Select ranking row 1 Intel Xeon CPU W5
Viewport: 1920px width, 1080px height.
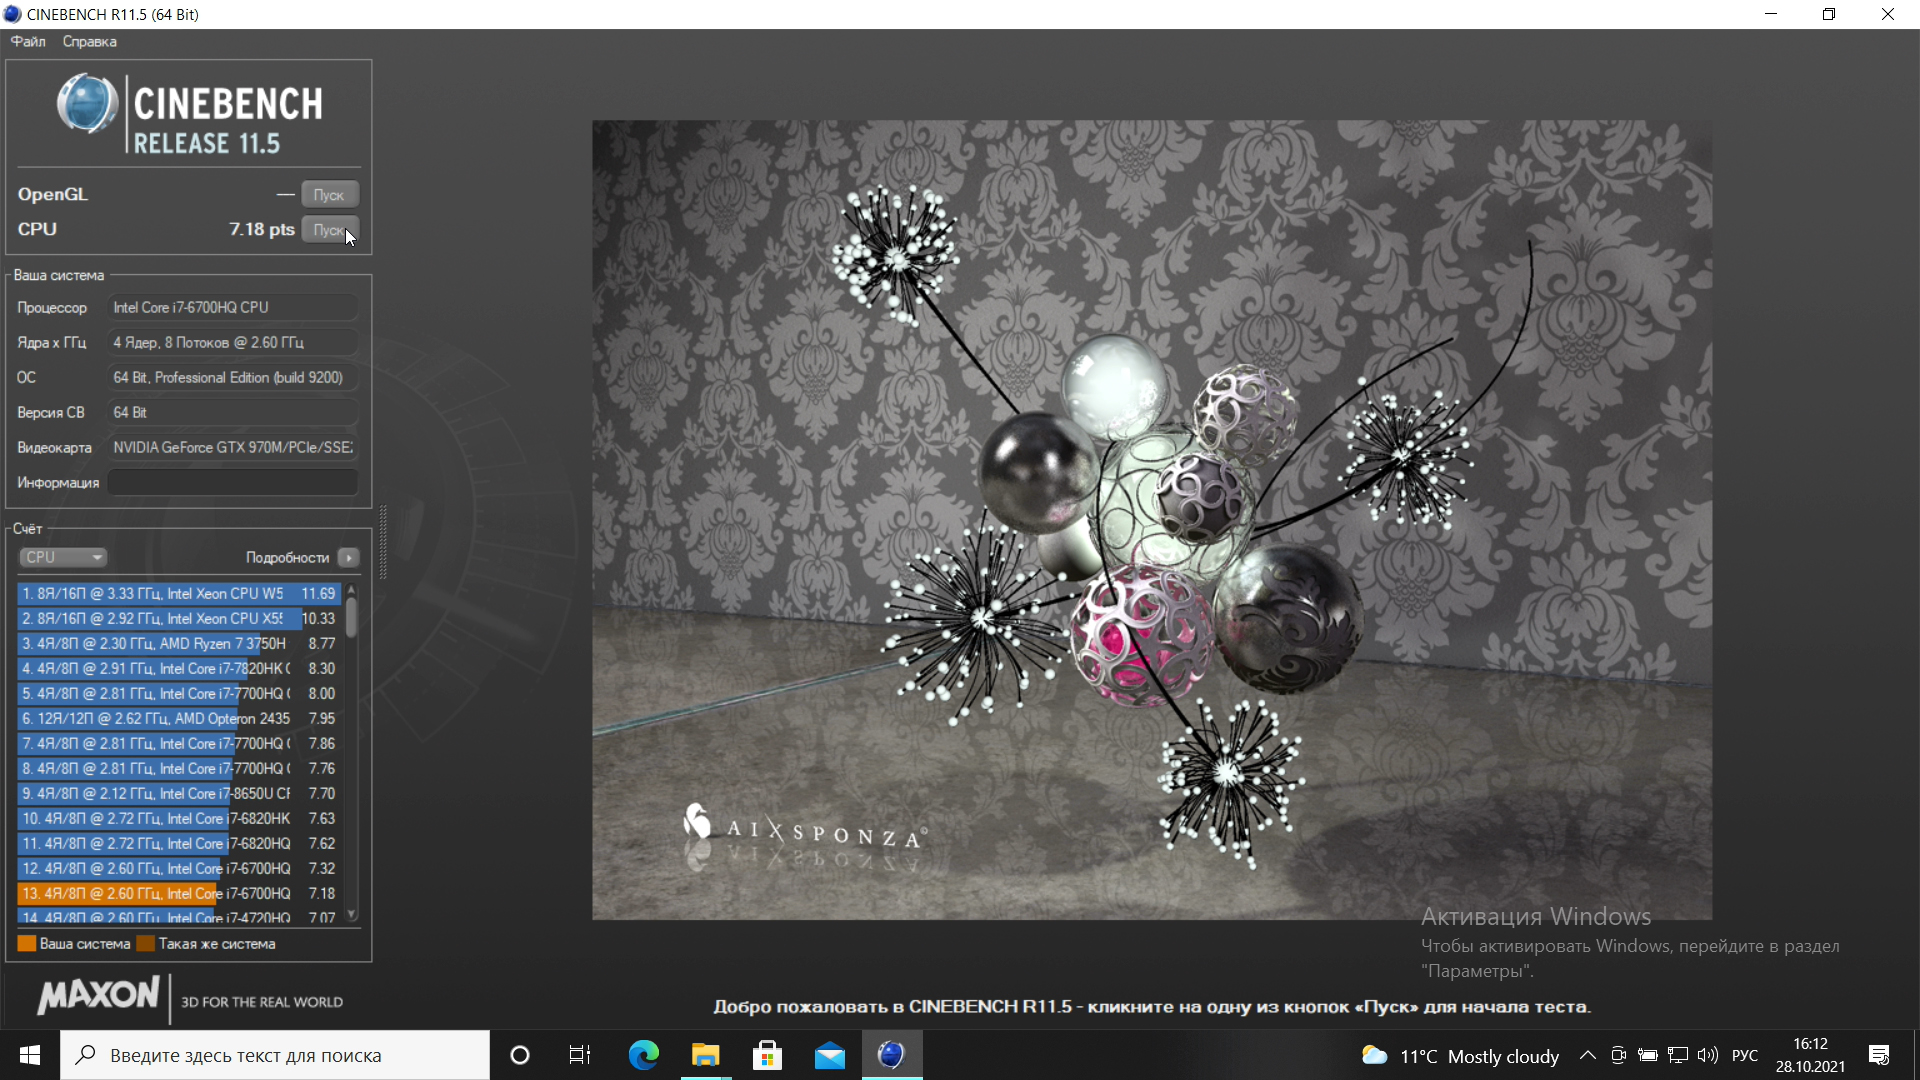pyautogui.click(x=179, y=593)
